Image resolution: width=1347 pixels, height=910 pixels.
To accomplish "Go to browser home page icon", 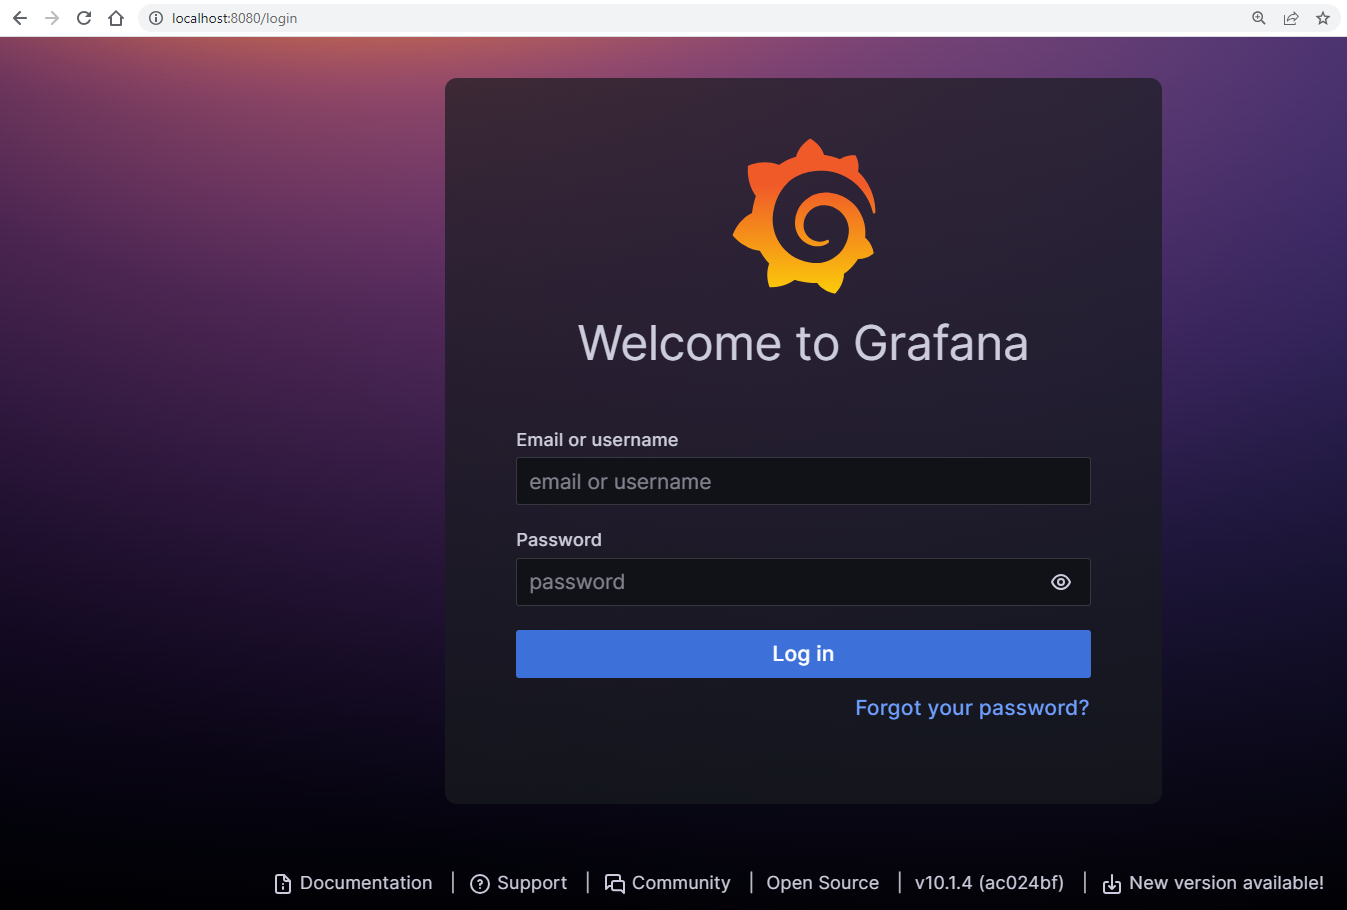I will pos(116,18).
